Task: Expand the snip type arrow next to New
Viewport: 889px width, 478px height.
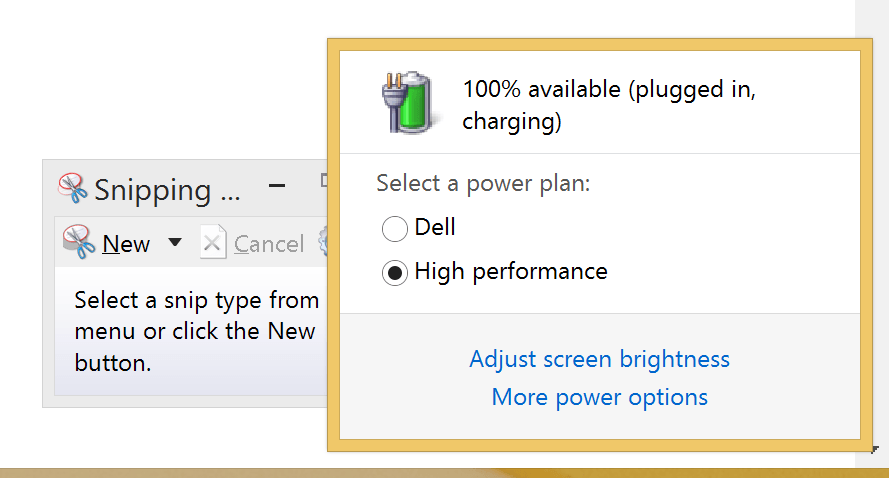Action: [x=175, y=242]
